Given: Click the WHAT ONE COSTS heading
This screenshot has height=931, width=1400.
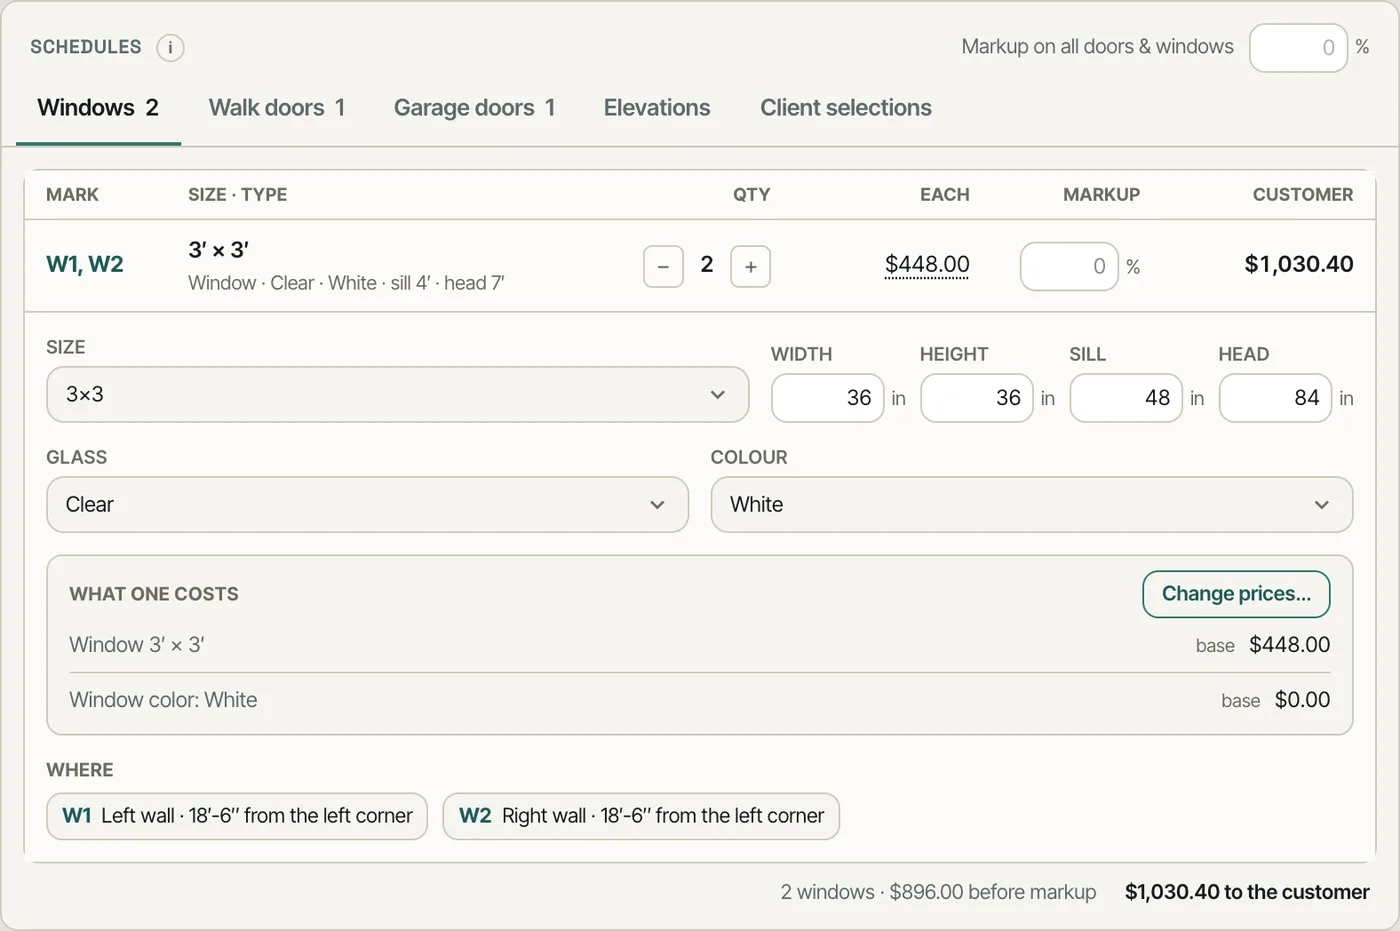Looking at the screenshot, I should click(x=154, y=594).
